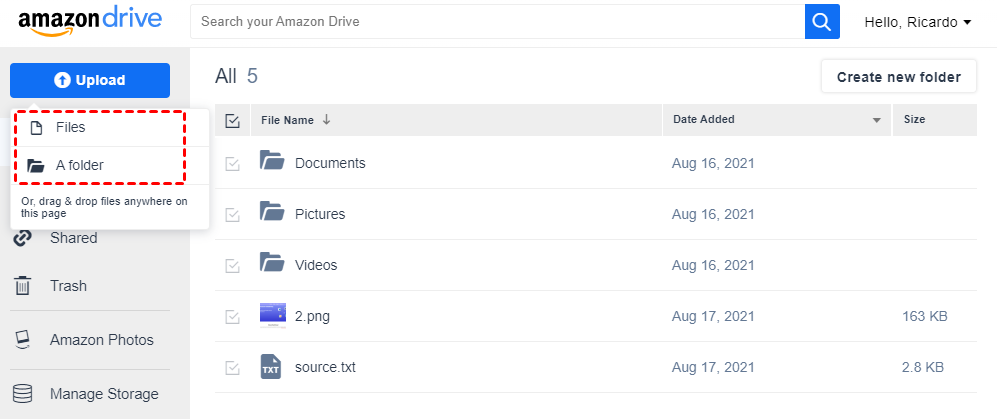Toggle the select-all checkbox in header
Image resolution: width=997 pixels, height=419 pixels.
(x=233, y=120)
